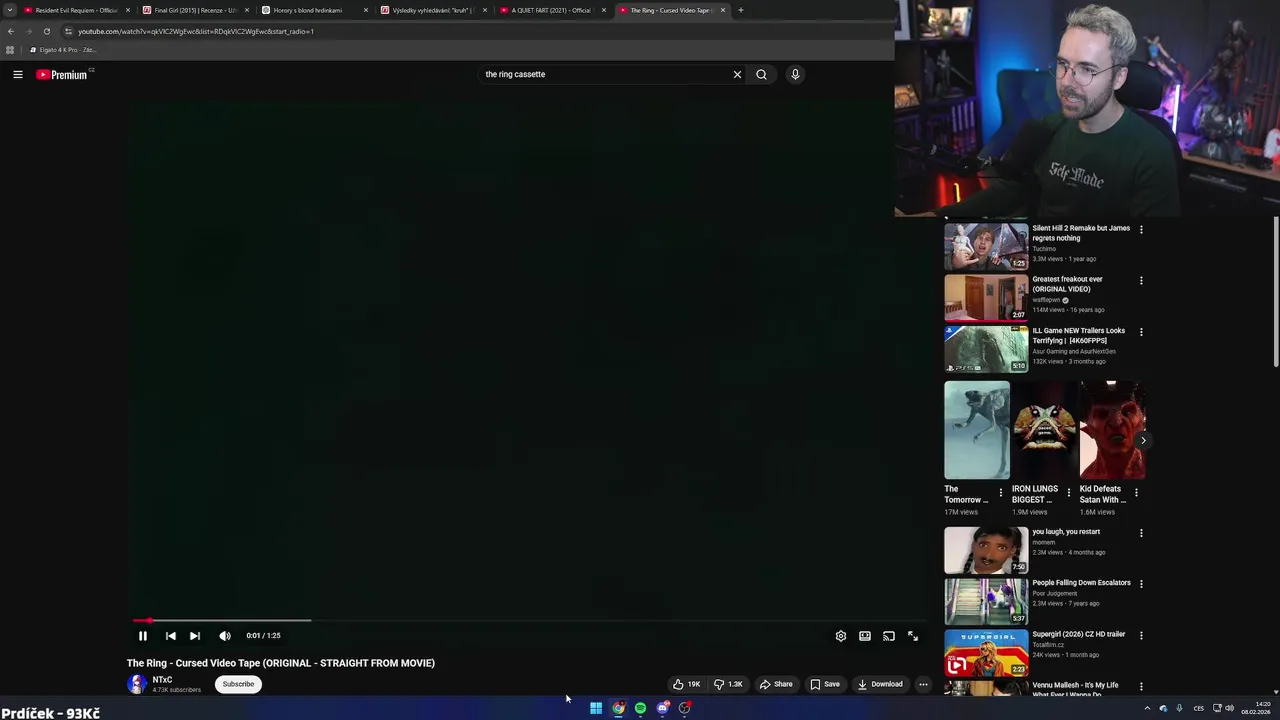1280x720 pixels.
Task: Click the page scrollbar on the right
Action: tap(1276, 290)
